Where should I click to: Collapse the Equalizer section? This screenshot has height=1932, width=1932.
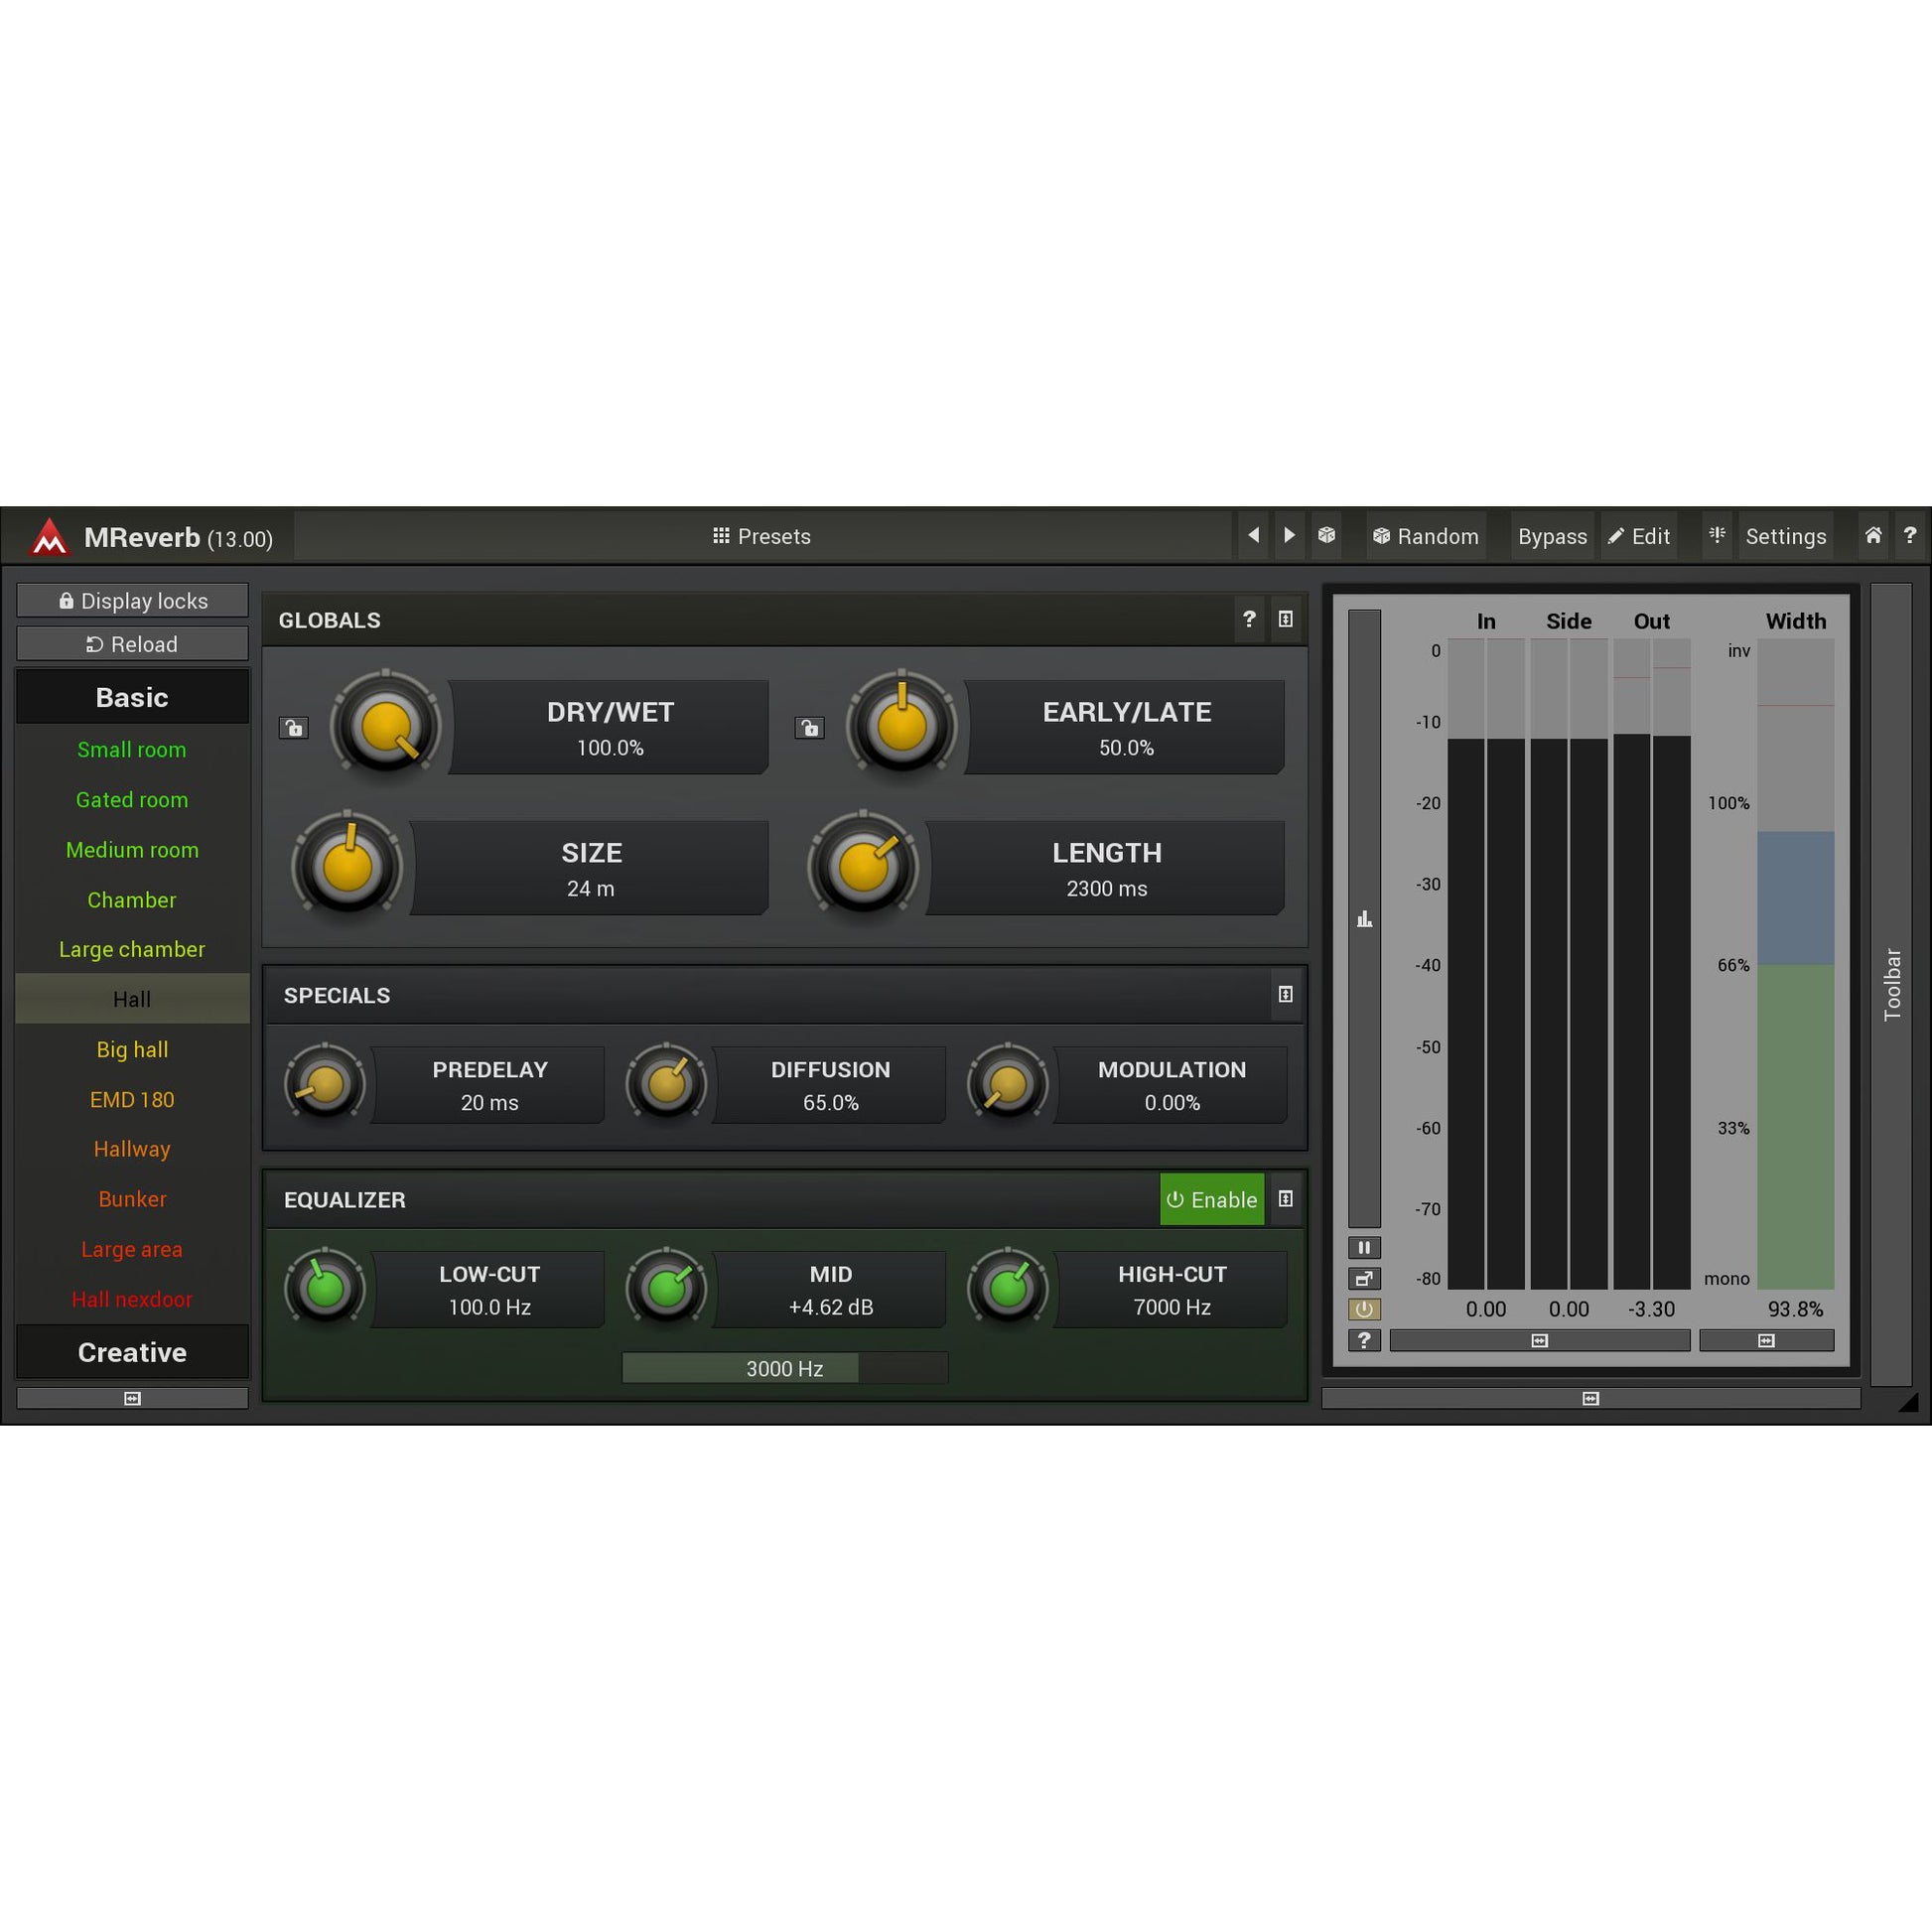pos(1286,1198)
